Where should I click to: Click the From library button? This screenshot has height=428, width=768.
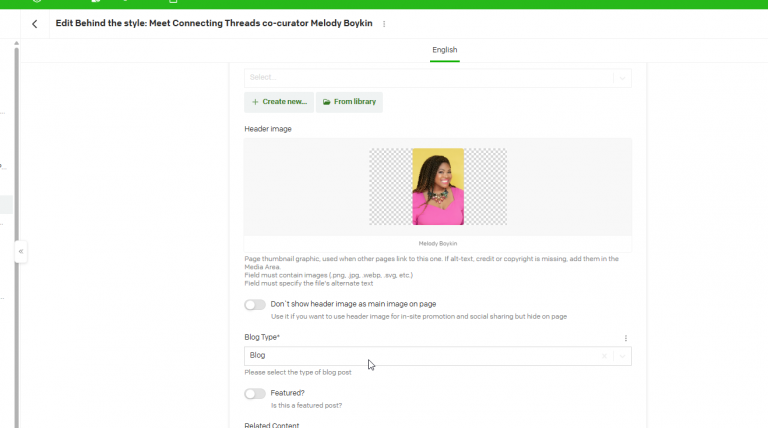(x=349, y=102)
